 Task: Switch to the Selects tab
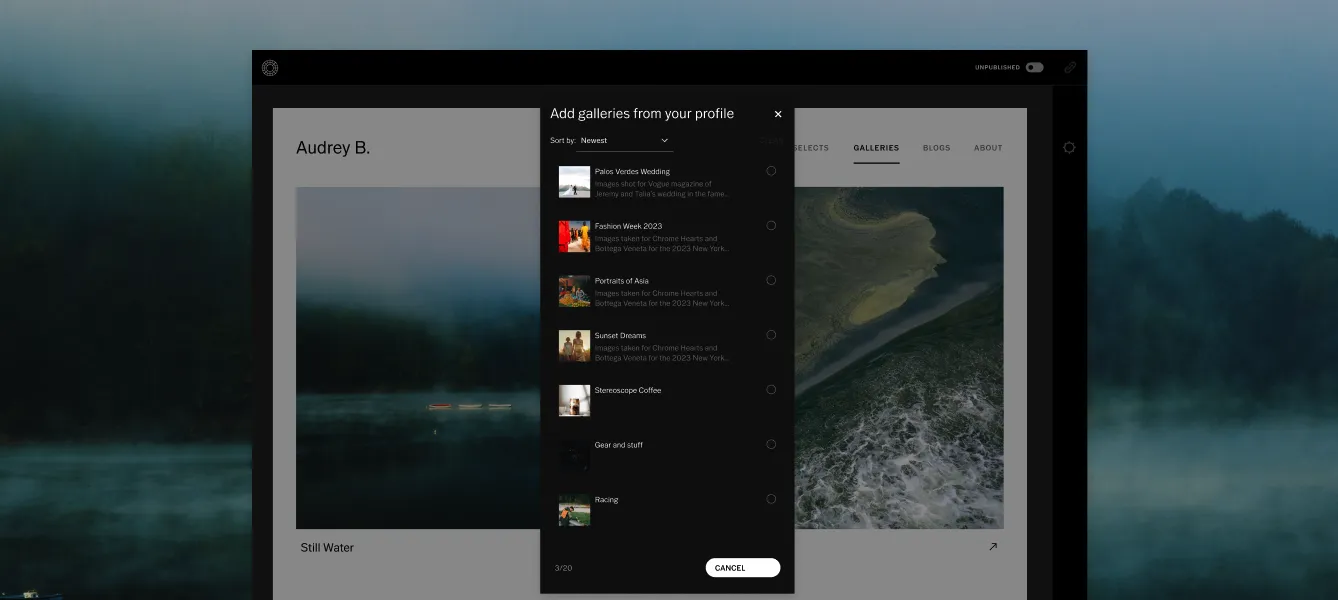(811, 148)
